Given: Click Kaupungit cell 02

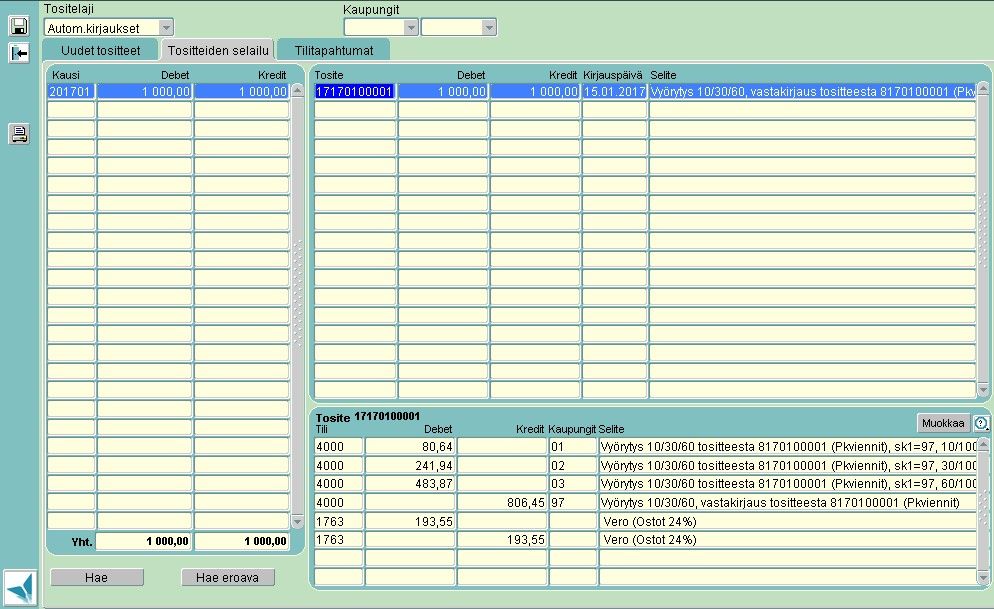Looking at the screenshot, I should coord(572,466).
